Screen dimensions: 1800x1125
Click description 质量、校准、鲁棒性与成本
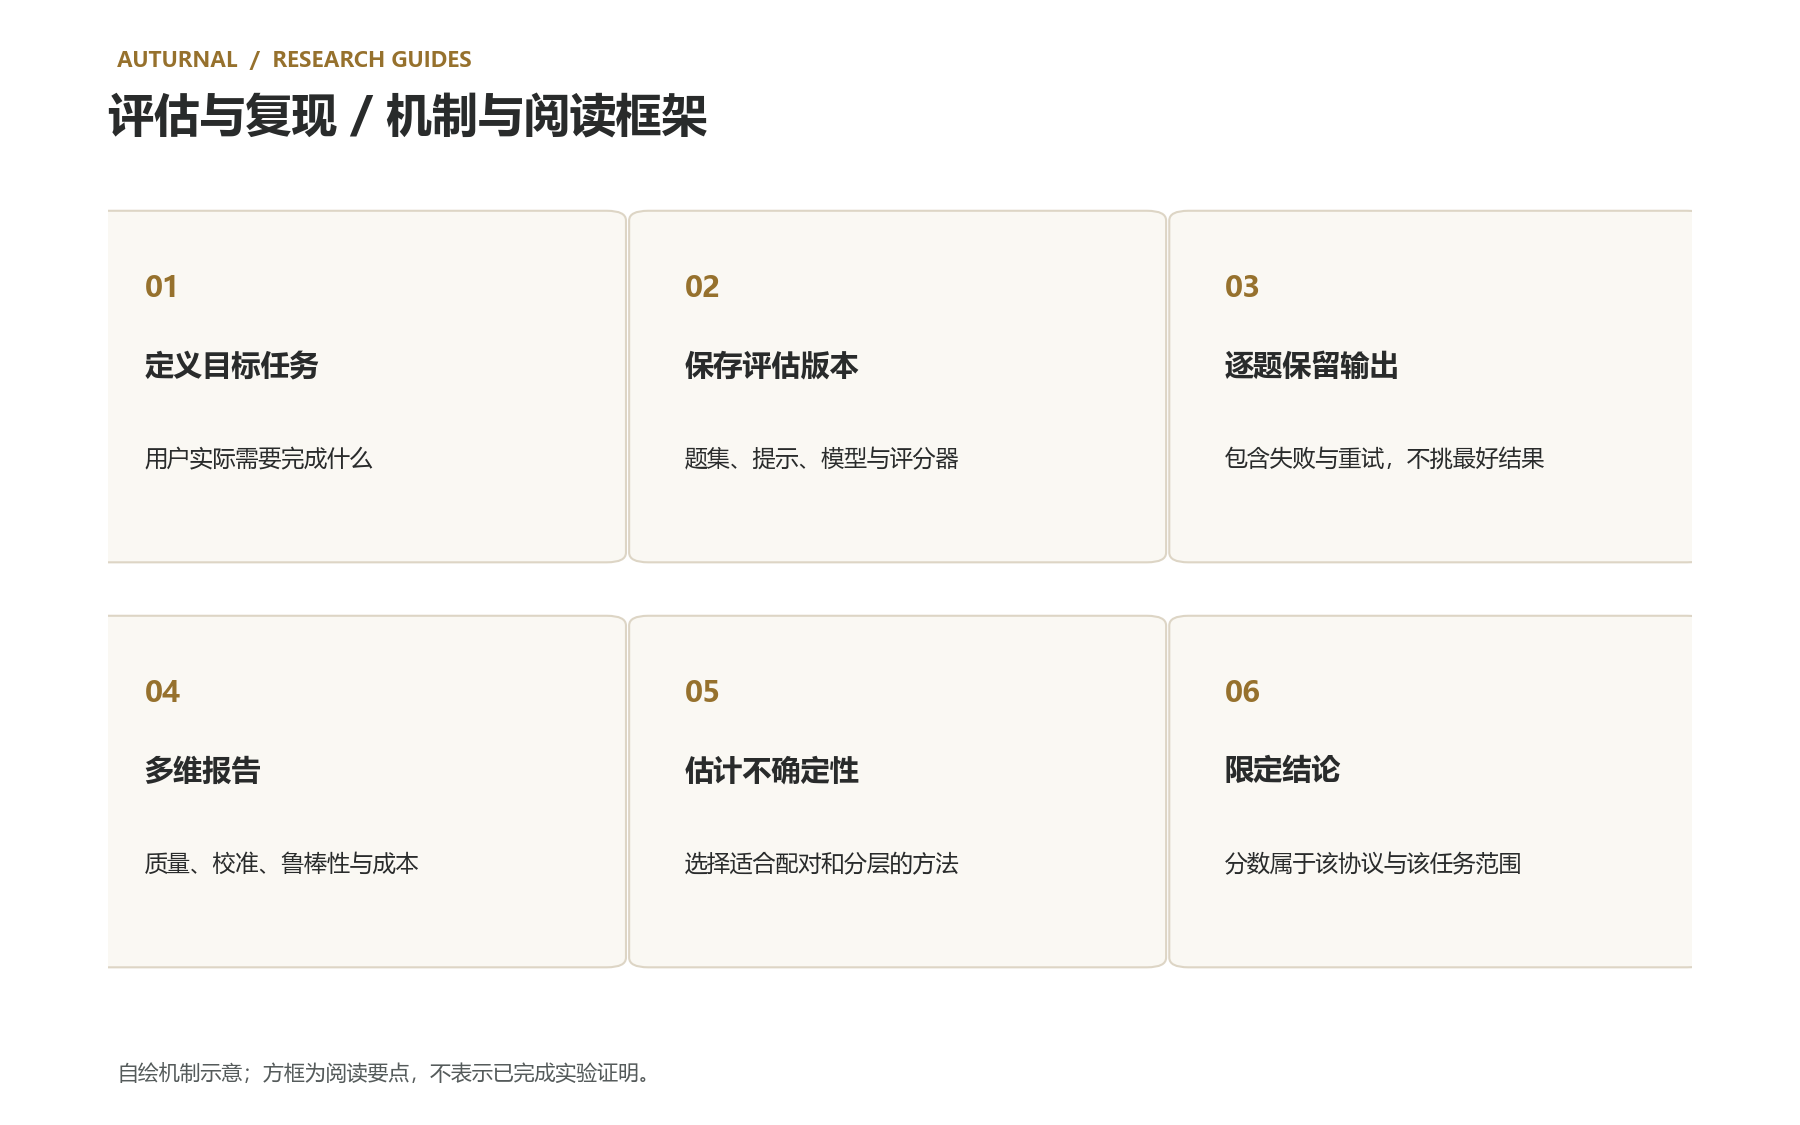pos(281,864)
